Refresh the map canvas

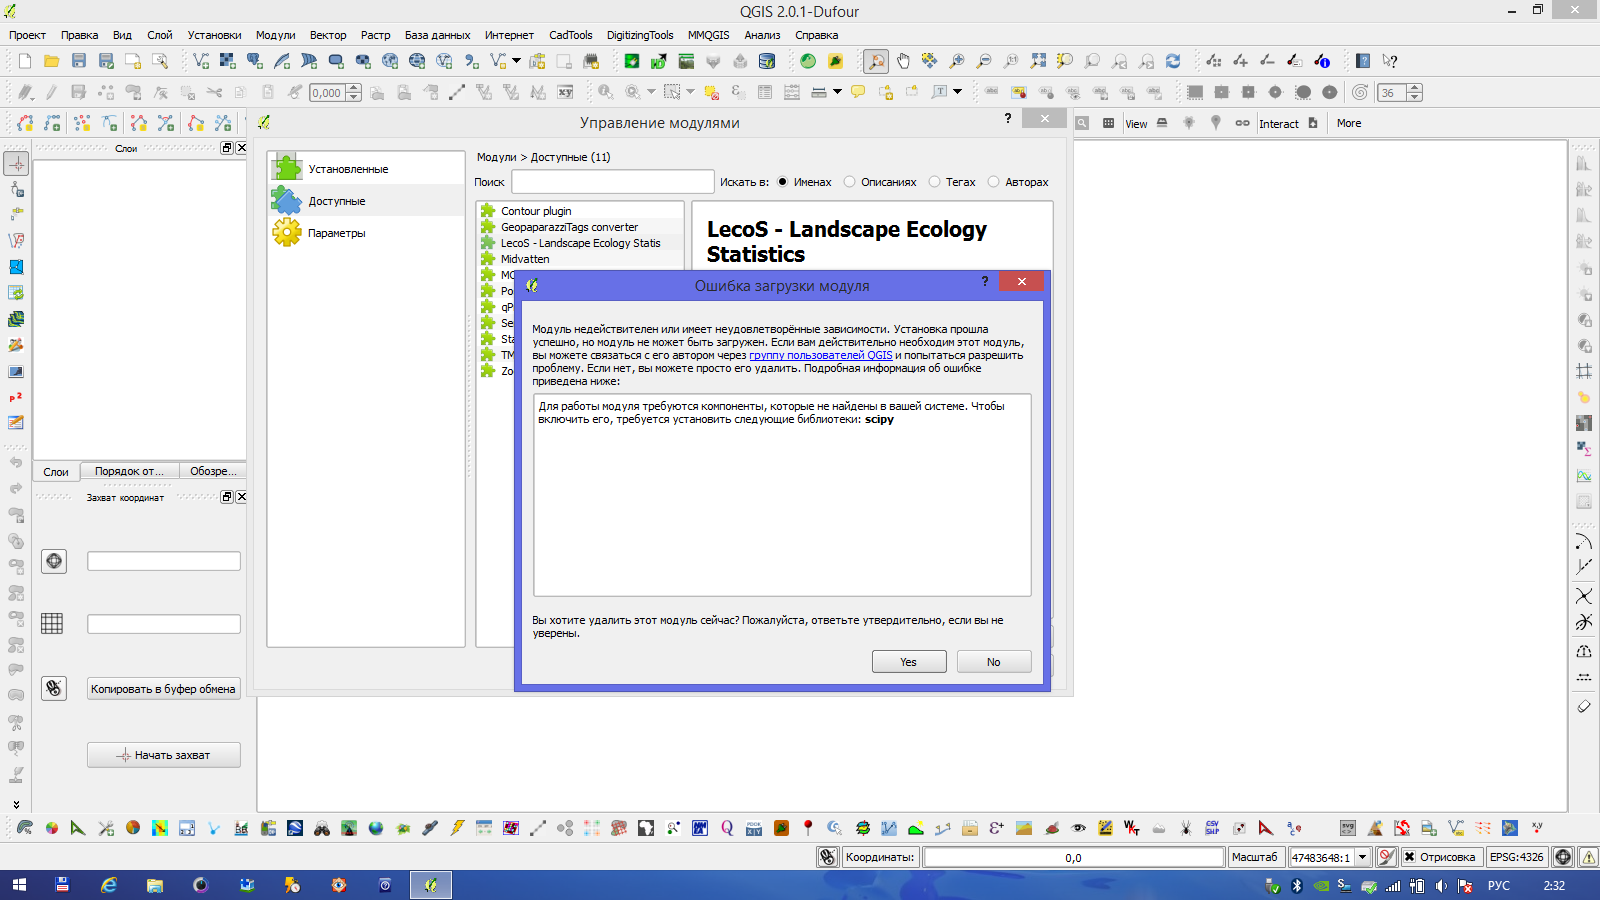tap(1173, 61)
